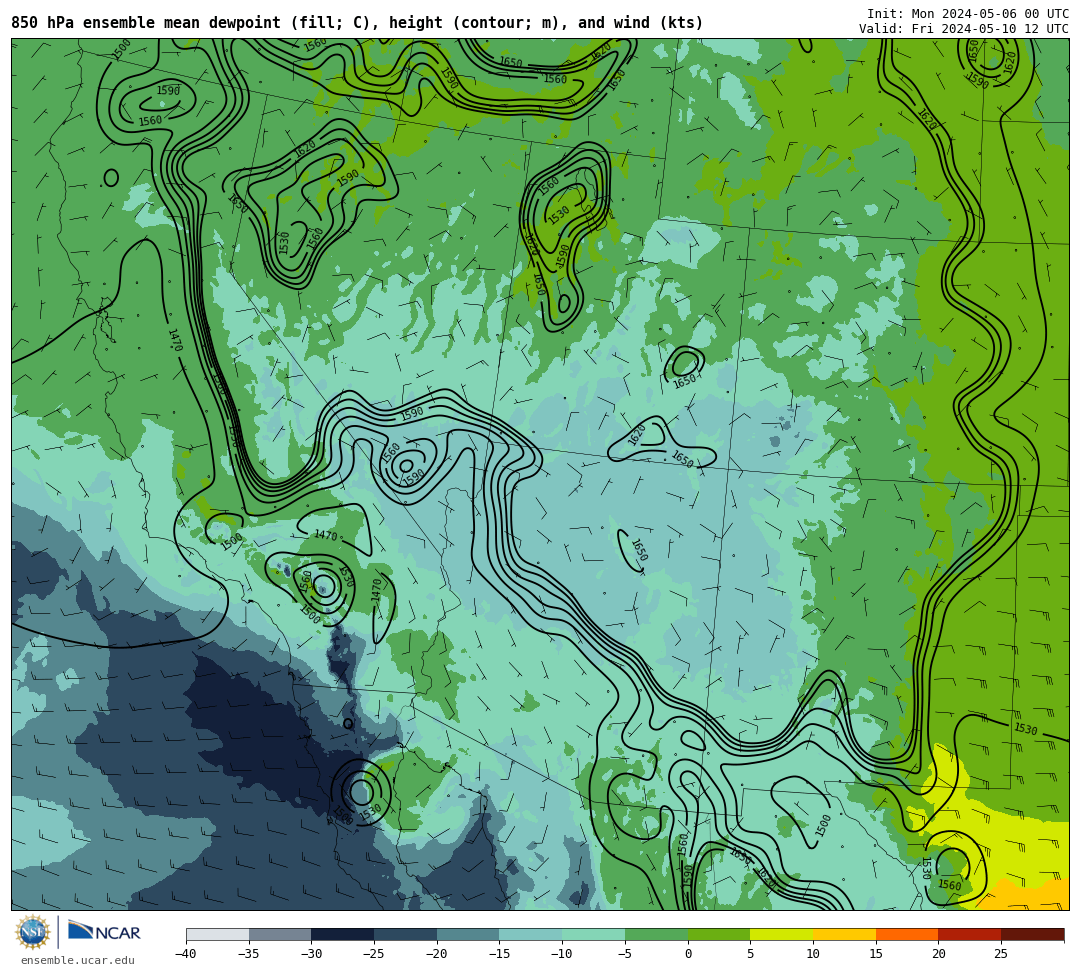Image resolution: width=1080 pixels, height=973 pixels.
Task: Click the 25 colorbar tick label
Action: click(x=1001, y=954)
